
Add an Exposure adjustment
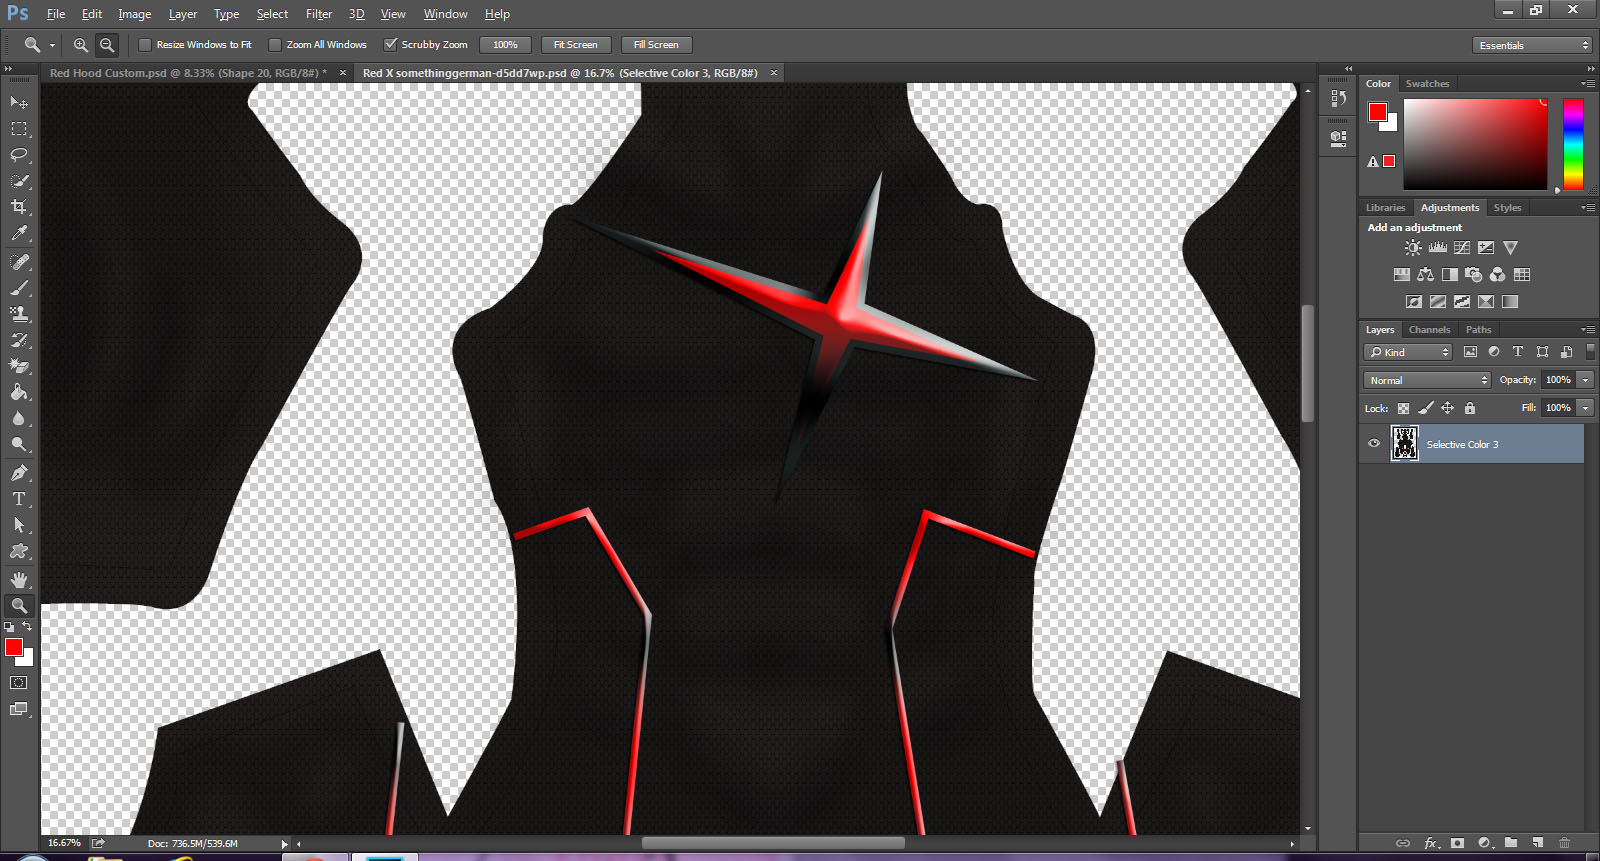click(1486, 248)
